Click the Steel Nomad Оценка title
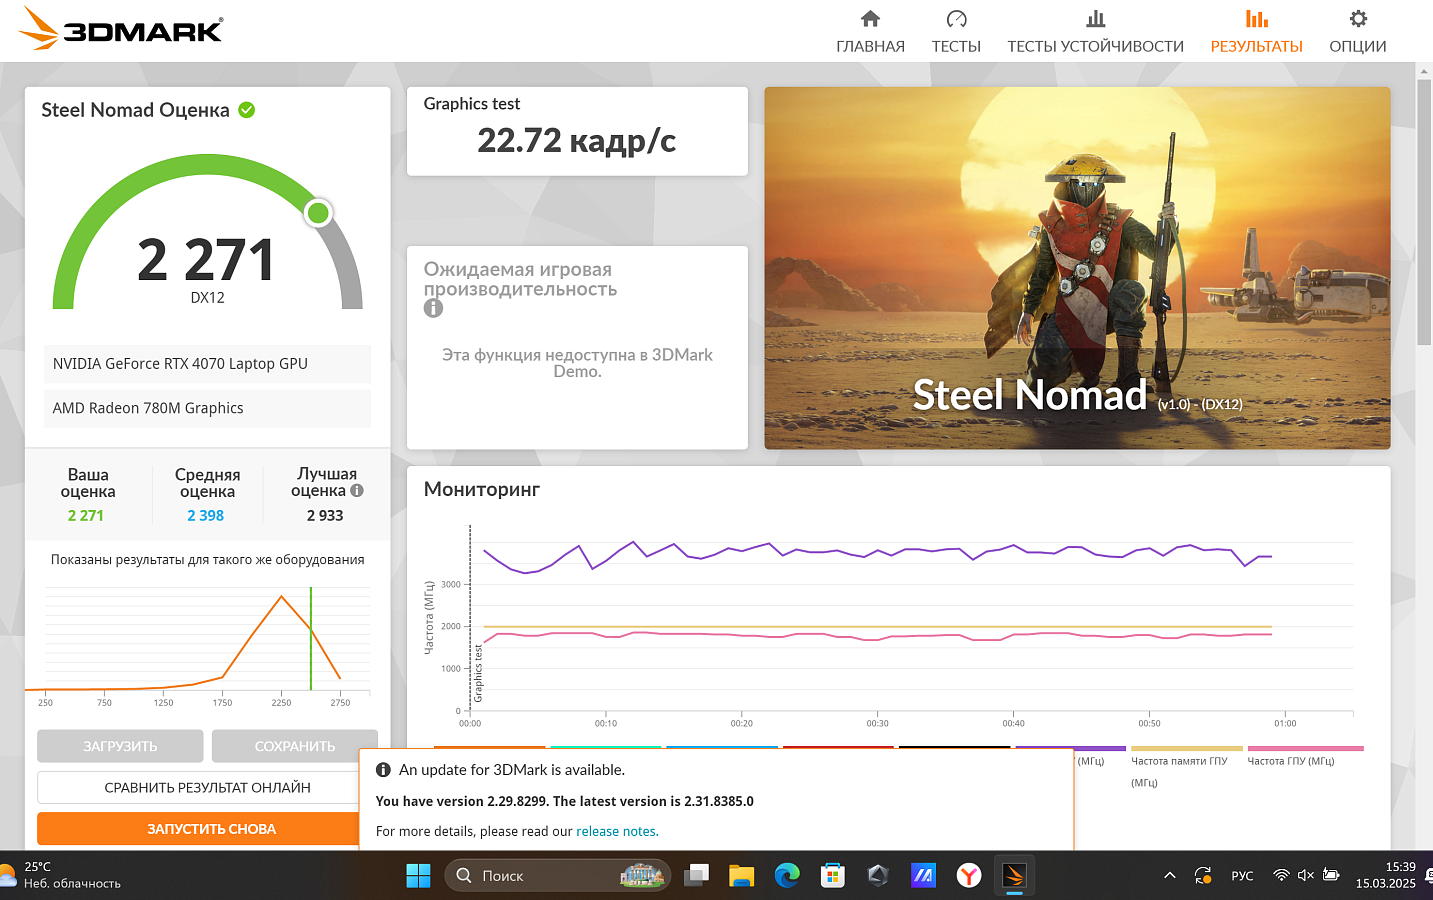 (135, 110)
